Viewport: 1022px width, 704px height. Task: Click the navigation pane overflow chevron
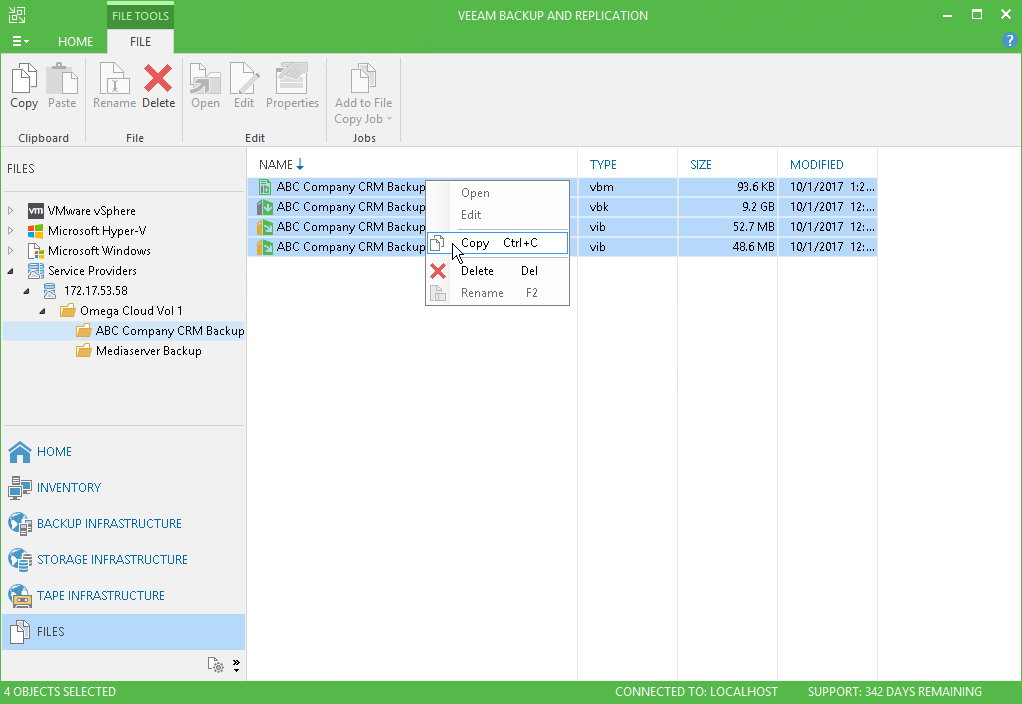[x=236, y=665]
